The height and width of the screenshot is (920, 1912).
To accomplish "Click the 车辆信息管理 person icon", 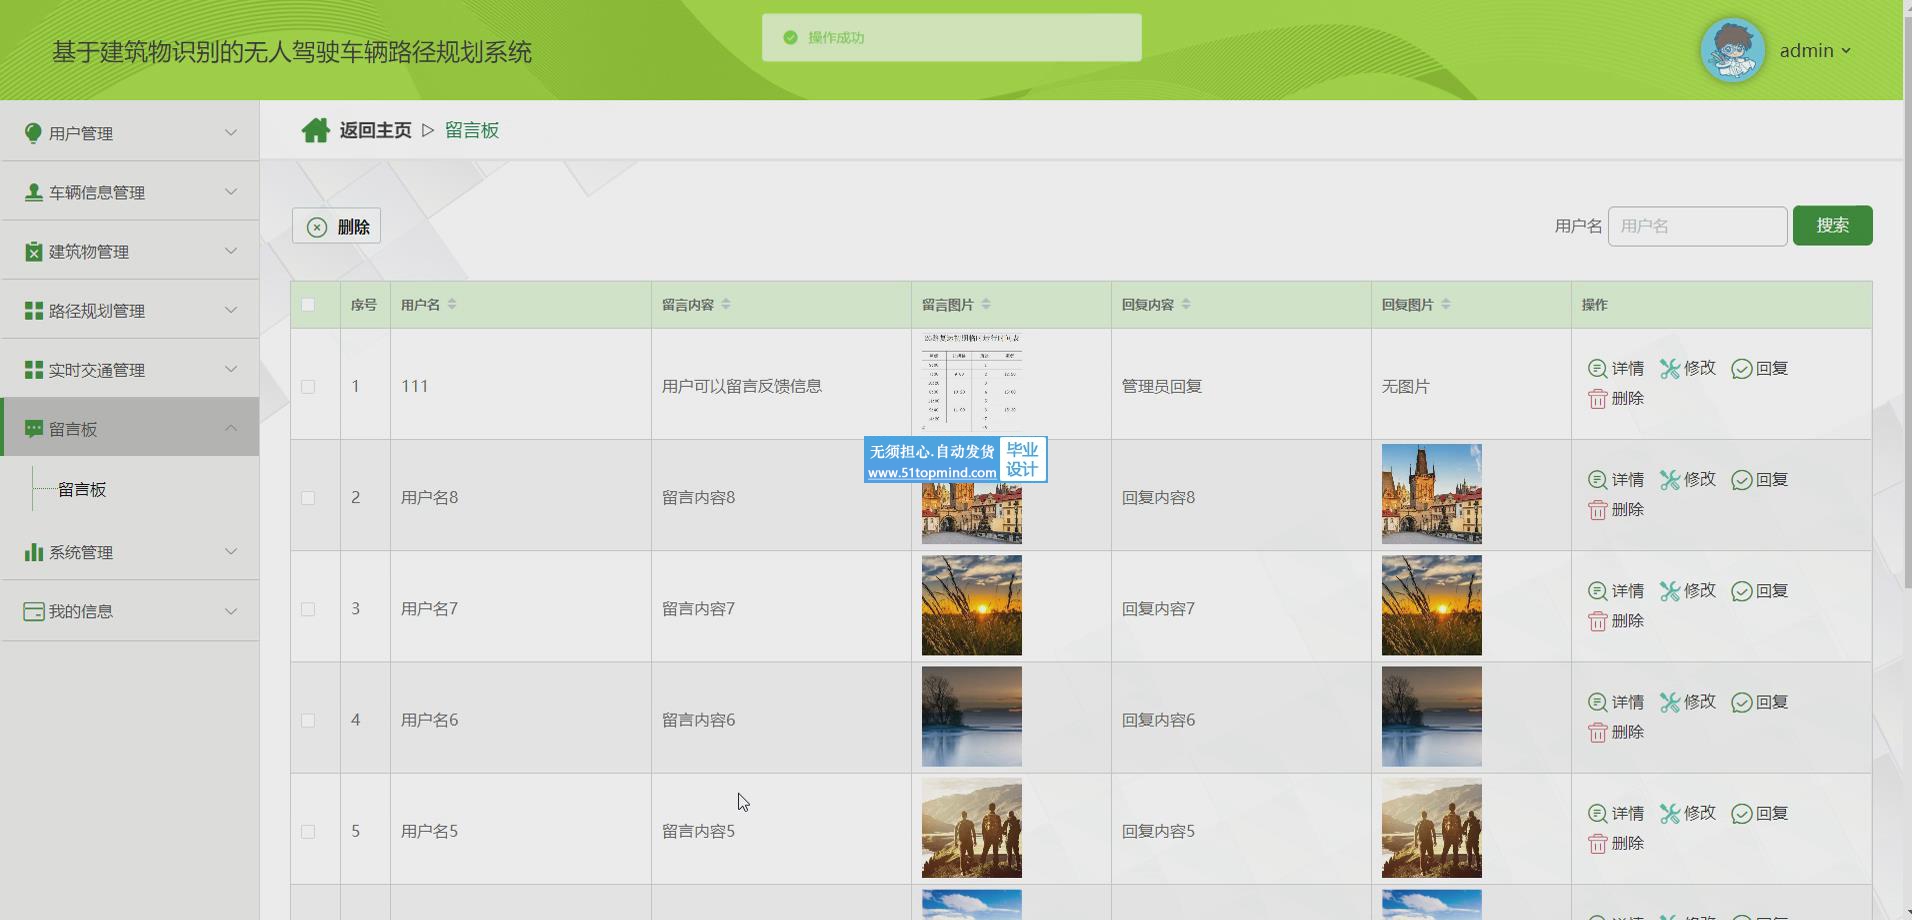I will pos(33,192).
